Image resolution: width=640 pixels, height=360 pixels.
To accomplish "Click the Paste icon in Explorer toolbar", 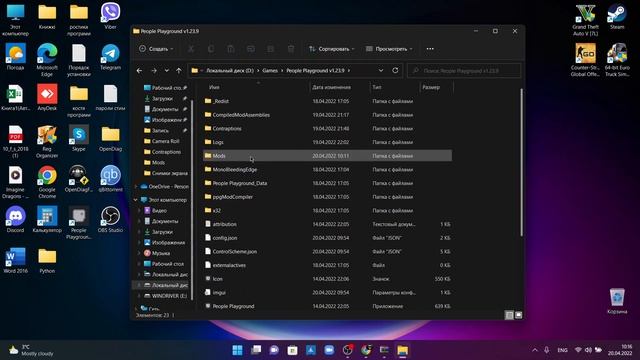I will 231,49.
